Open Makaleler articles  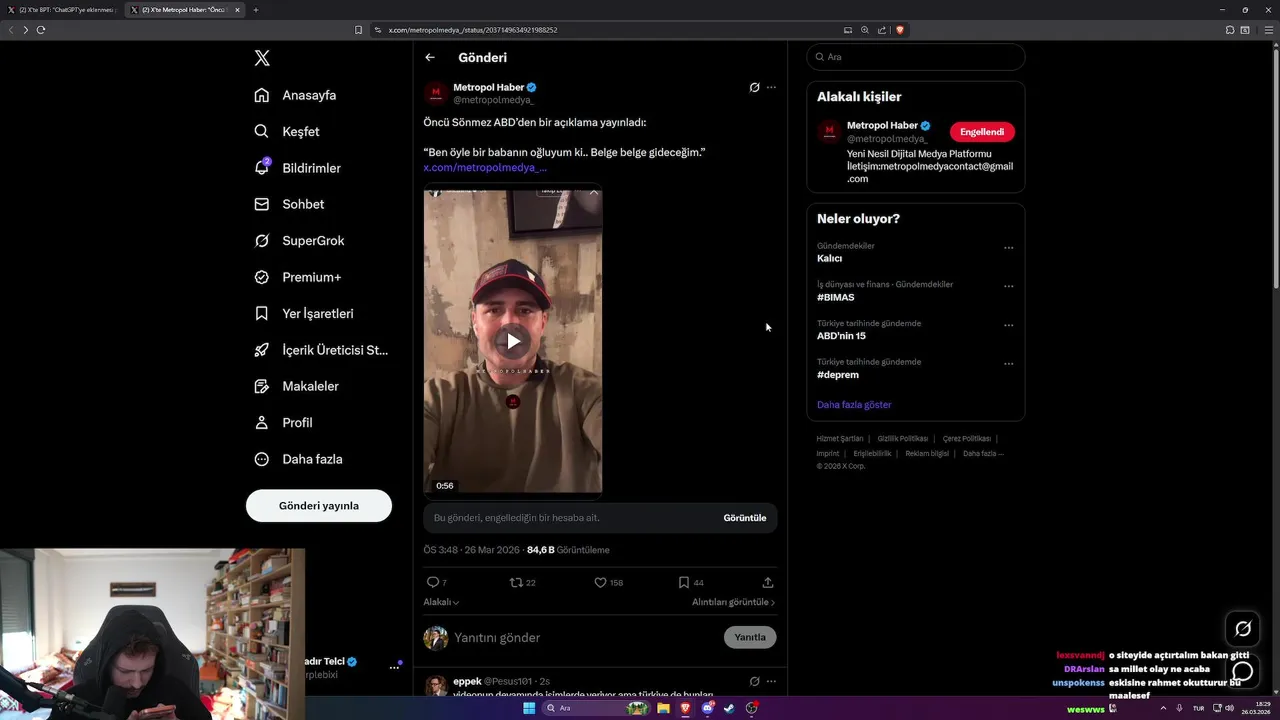(x=296, y=386)
